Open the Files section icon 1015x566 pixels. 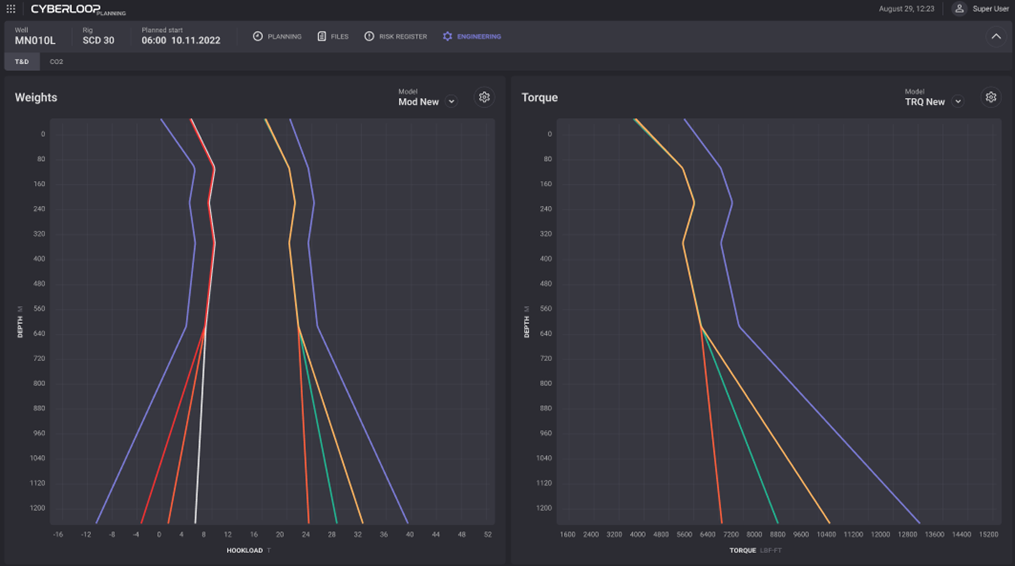coord(322,37)
